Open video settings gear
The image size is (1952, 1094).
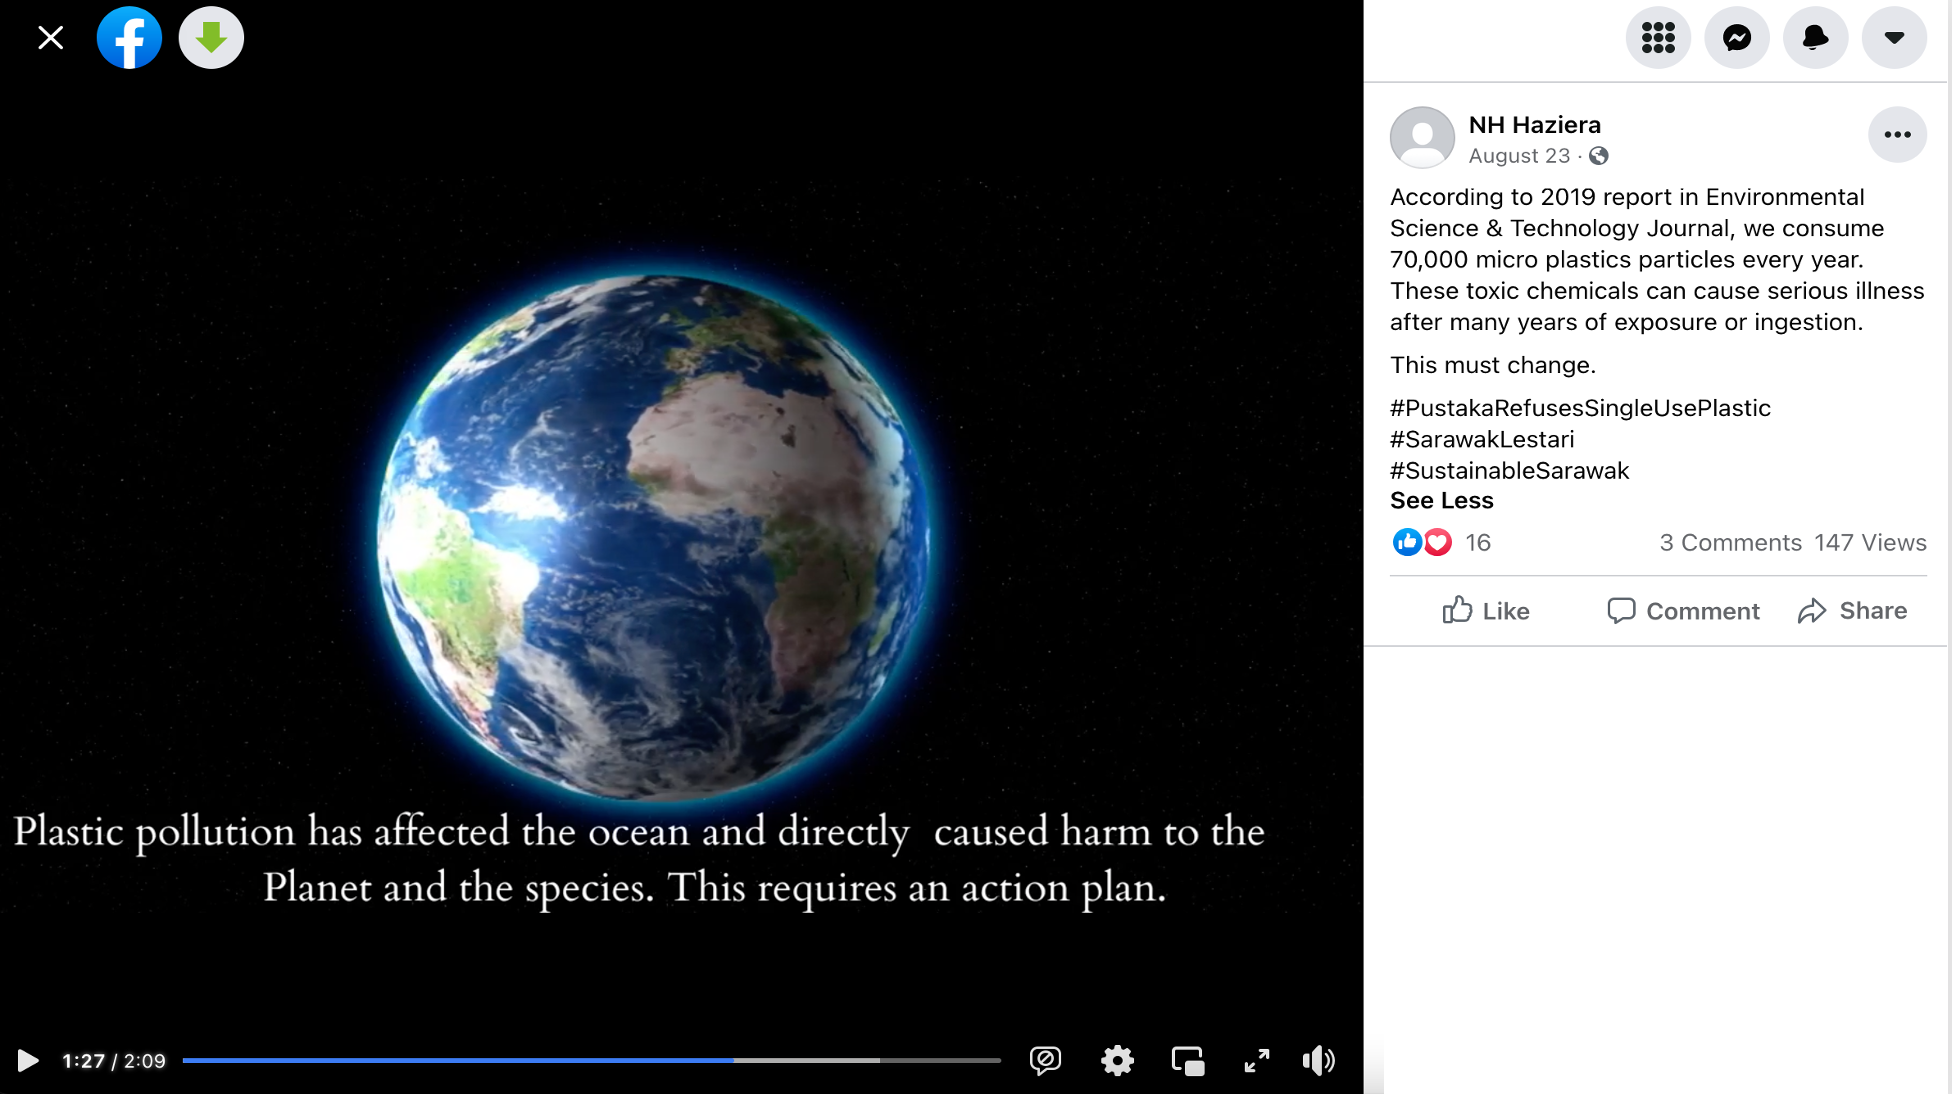(1117, 1061)
